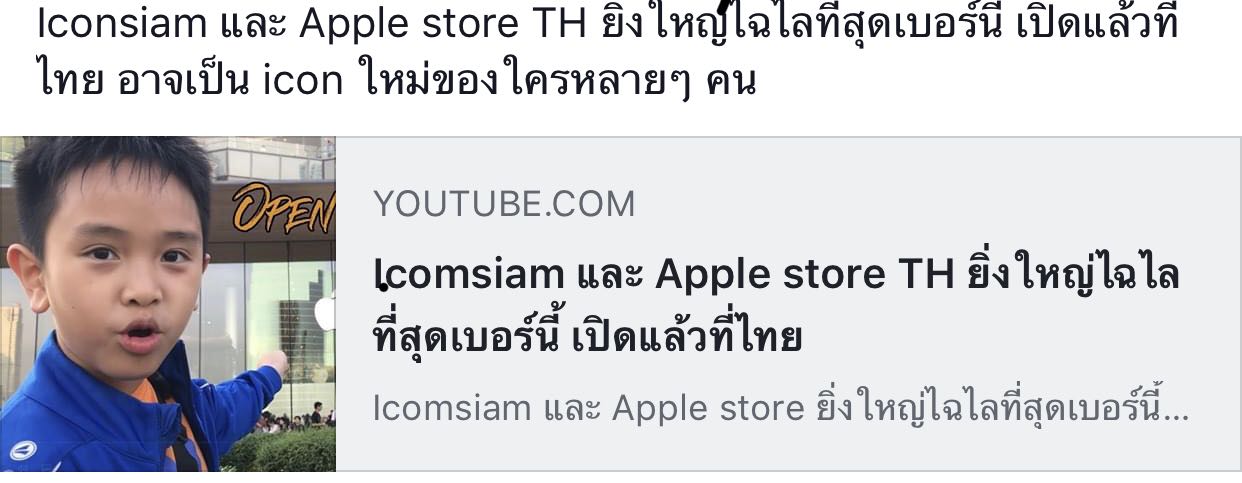
Task: Open the bold title "Icomsiam และ Apple store TH"
Action: tap(662, 276)
